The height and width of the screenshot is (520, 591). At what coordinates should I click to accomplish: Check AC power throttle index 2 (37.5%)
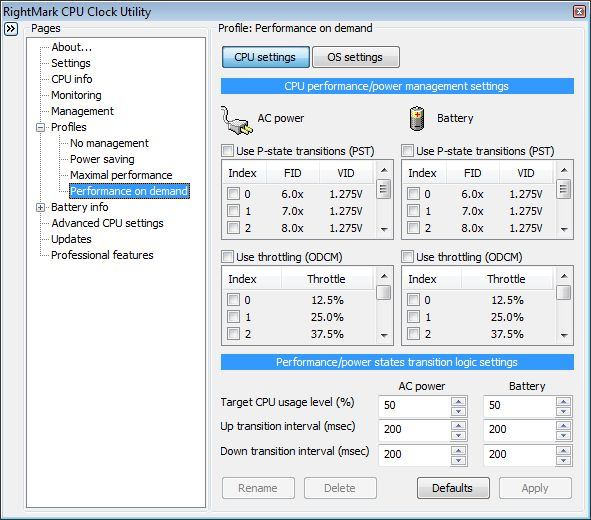[233, 333]
